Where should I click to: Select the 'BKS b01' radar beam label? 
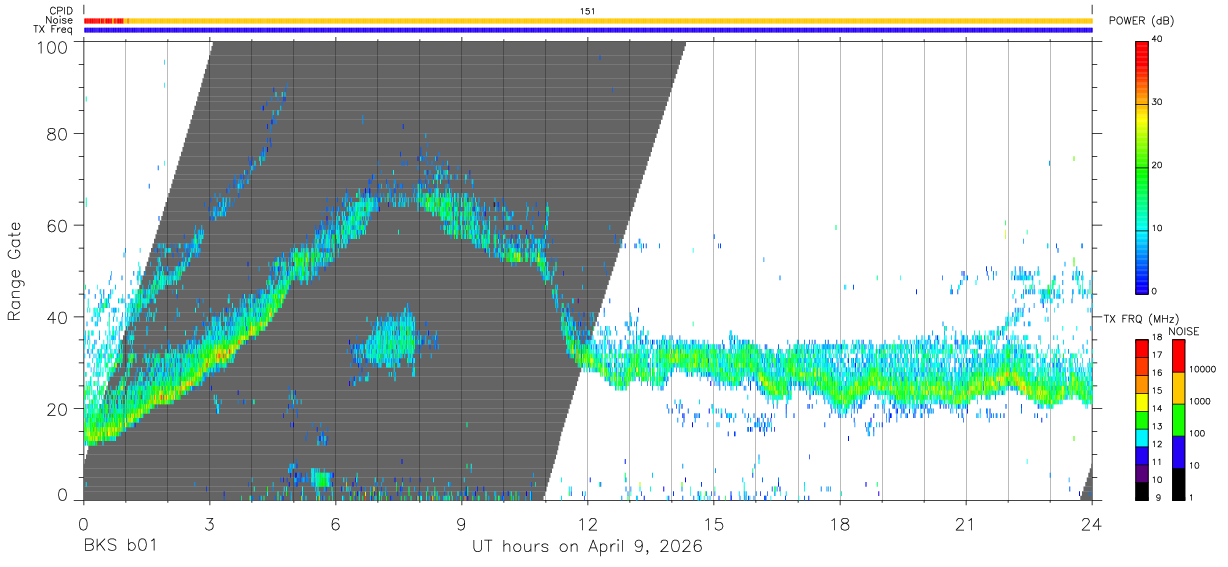tap(119, 547)
